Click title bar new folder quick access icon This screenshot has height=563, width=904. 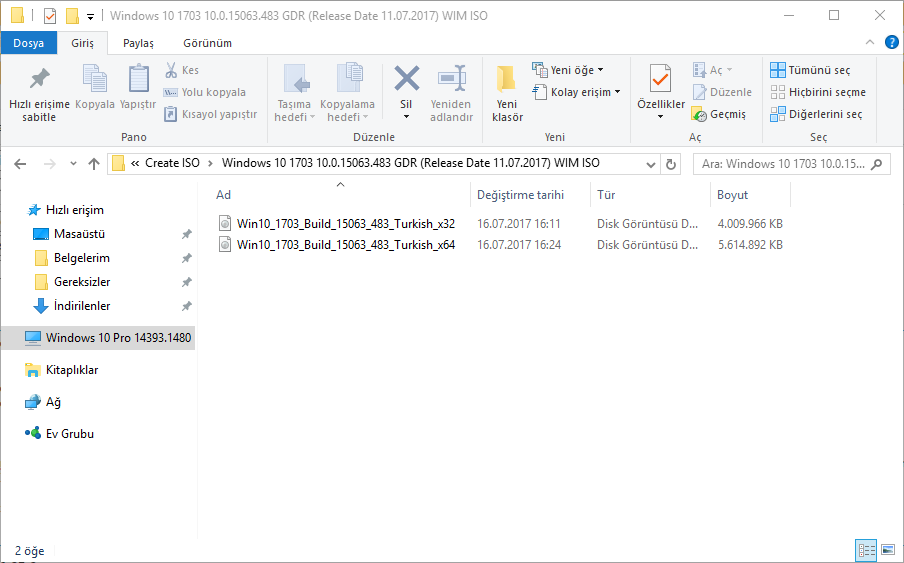[x=72, y=16]
